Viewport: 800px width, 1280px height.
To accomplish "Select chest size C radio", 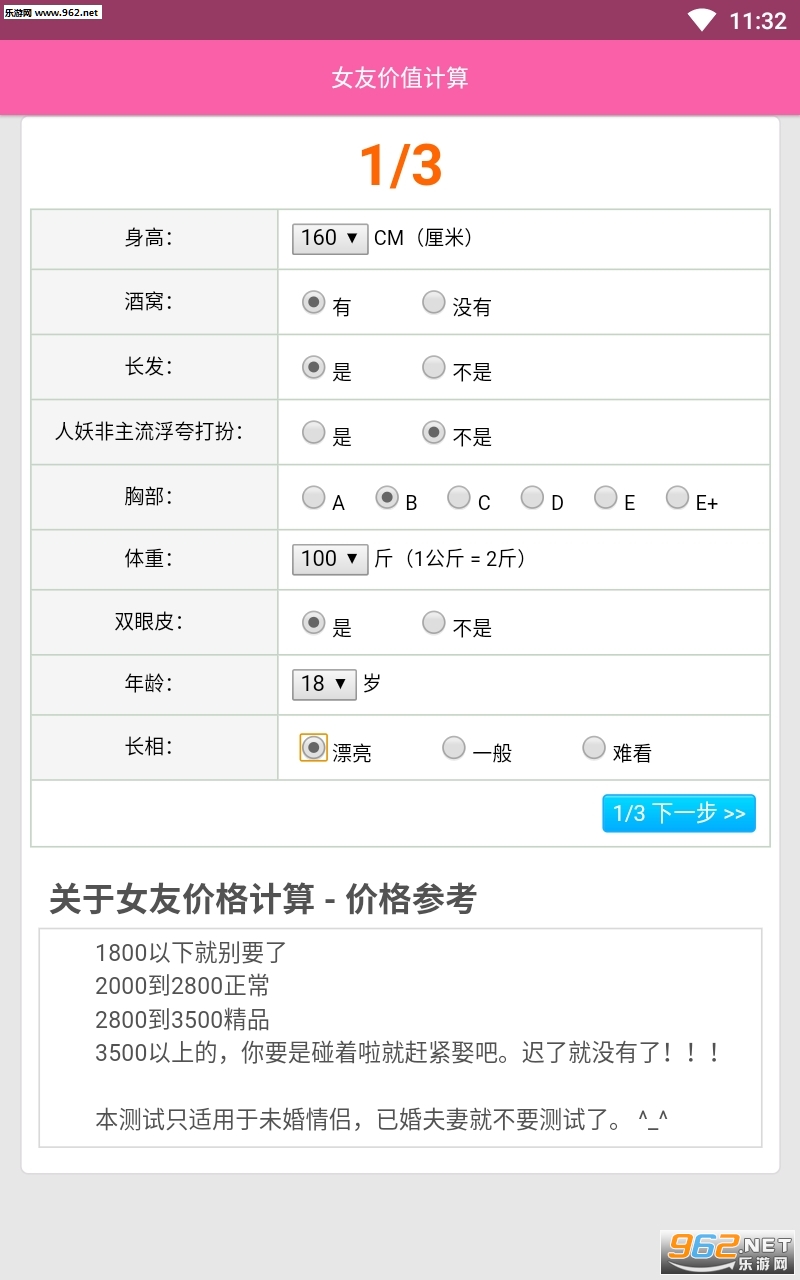I will click(x=459, y=497).
